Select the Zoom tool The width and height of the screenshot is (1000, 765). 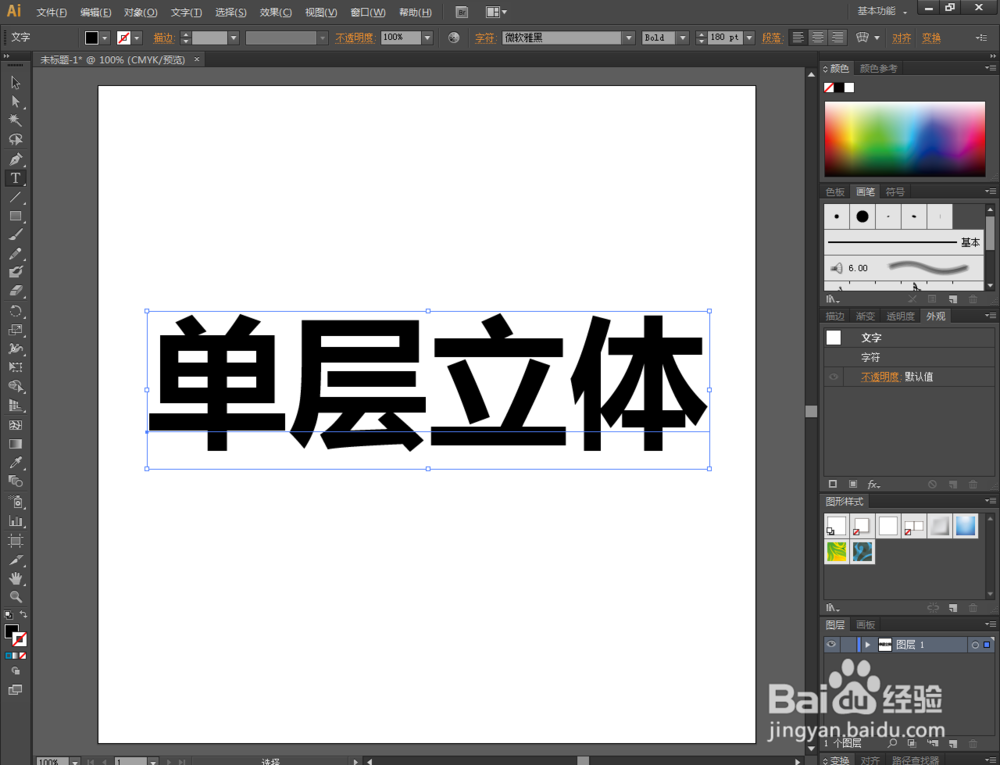pyautogui.click(x=15, y=596)
